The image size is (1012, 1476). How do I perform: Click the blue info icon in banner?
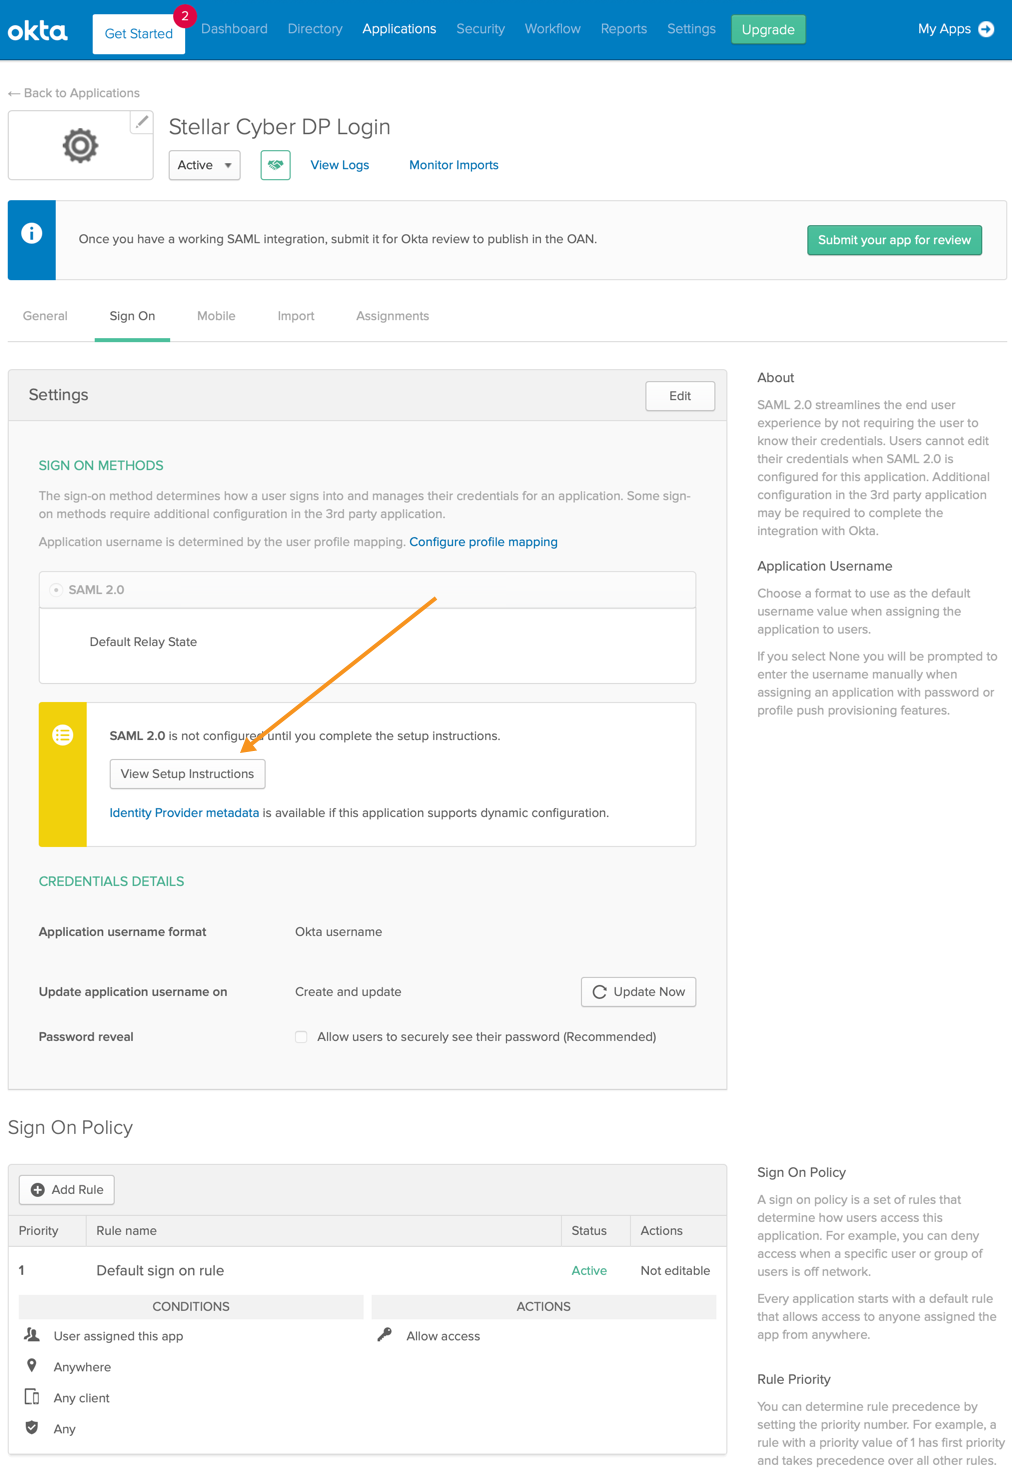(32, 234)
